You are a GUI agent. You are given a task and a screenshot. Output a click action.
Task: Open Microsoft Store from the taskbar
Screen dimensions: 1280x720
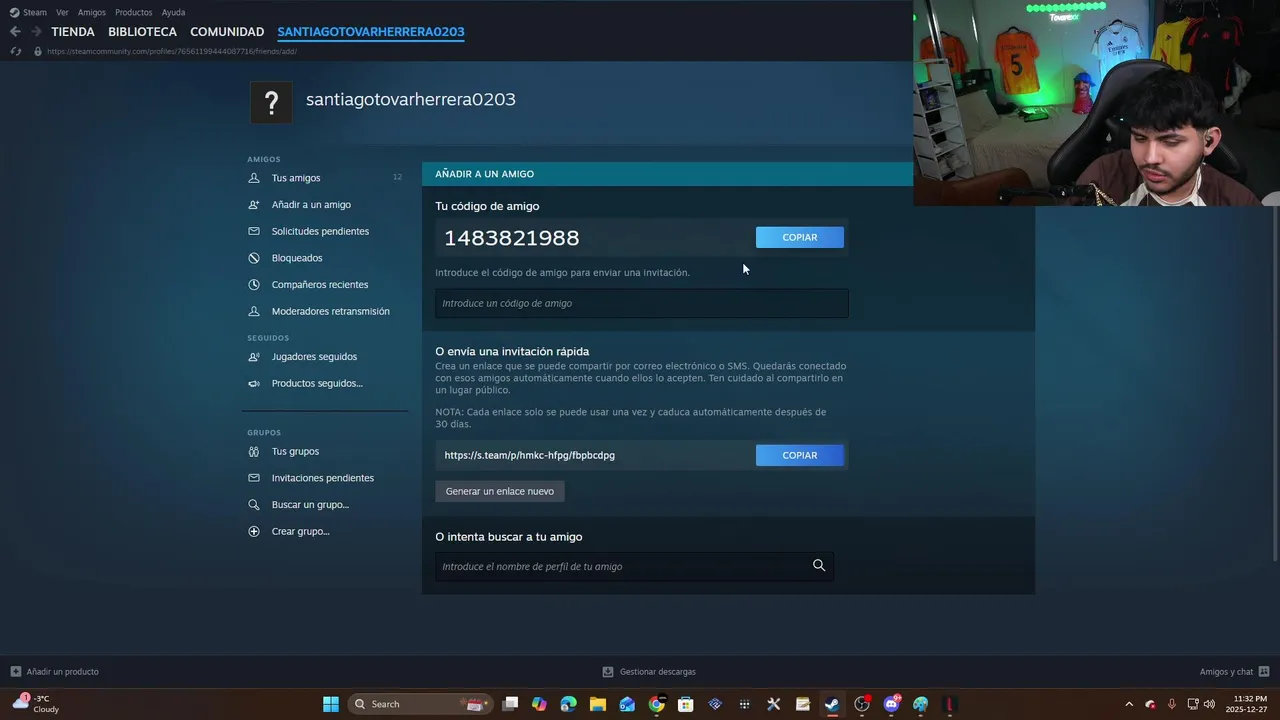pyautogui.click(x=686, y=704)
